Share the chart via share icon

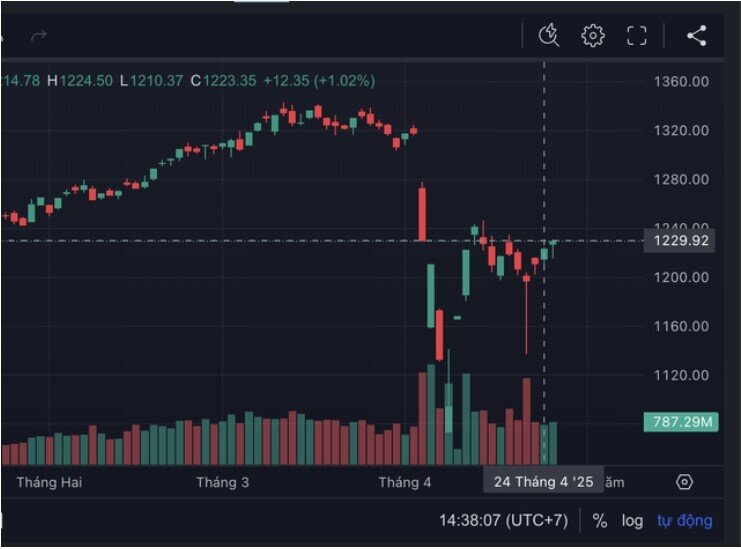[697, 35]
